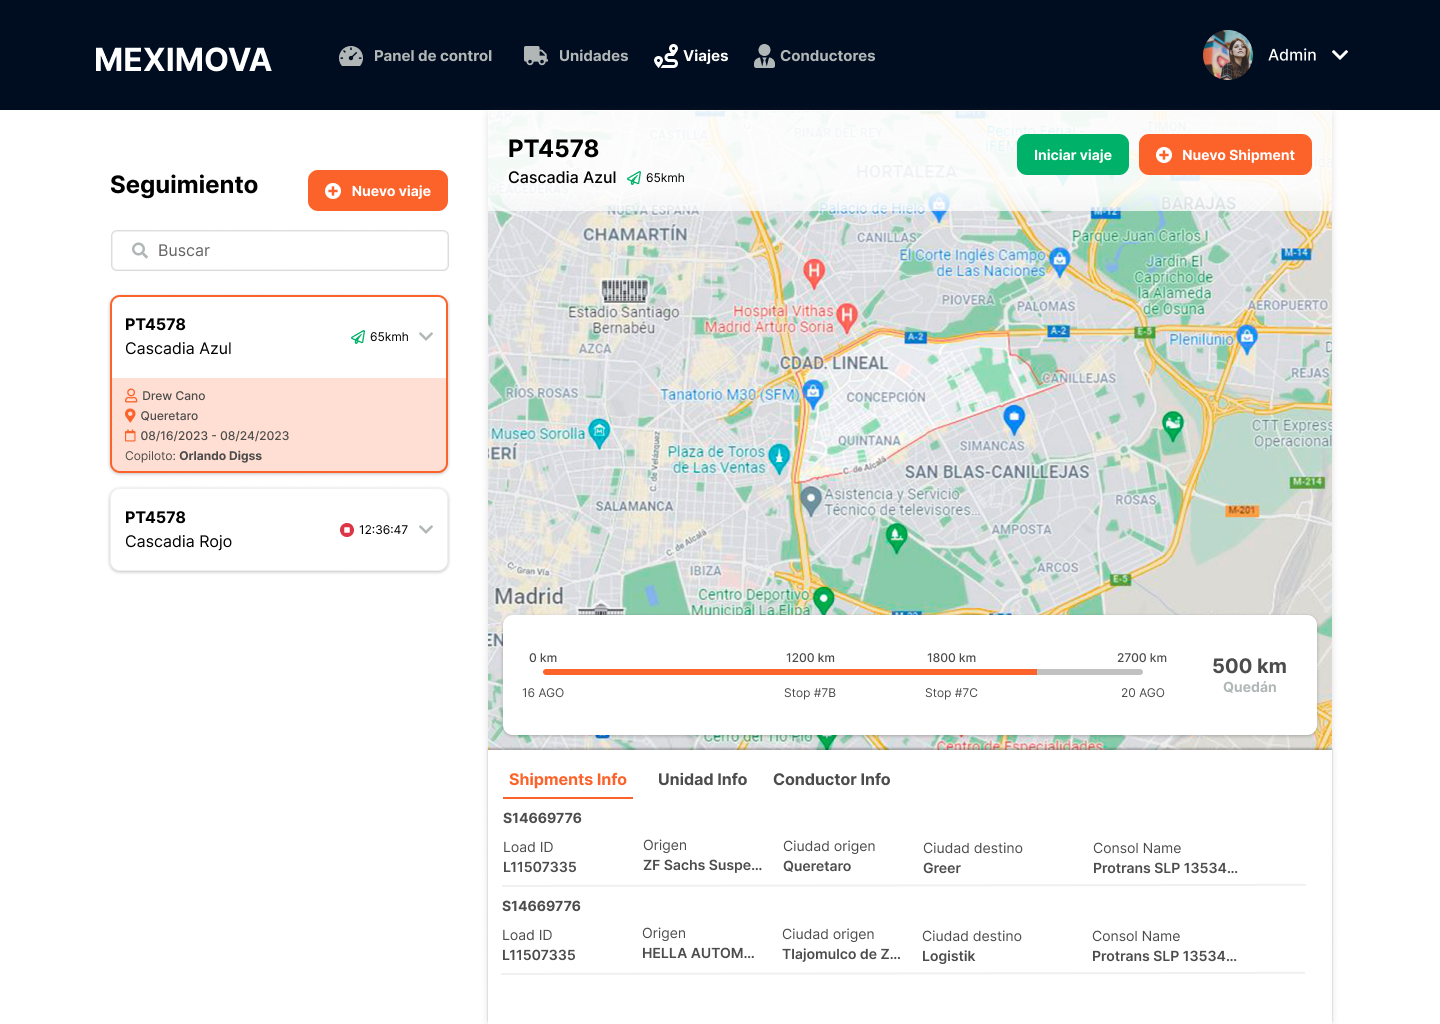Expand the Cascadia Azul trip card chevron

(x=426, y=336)
